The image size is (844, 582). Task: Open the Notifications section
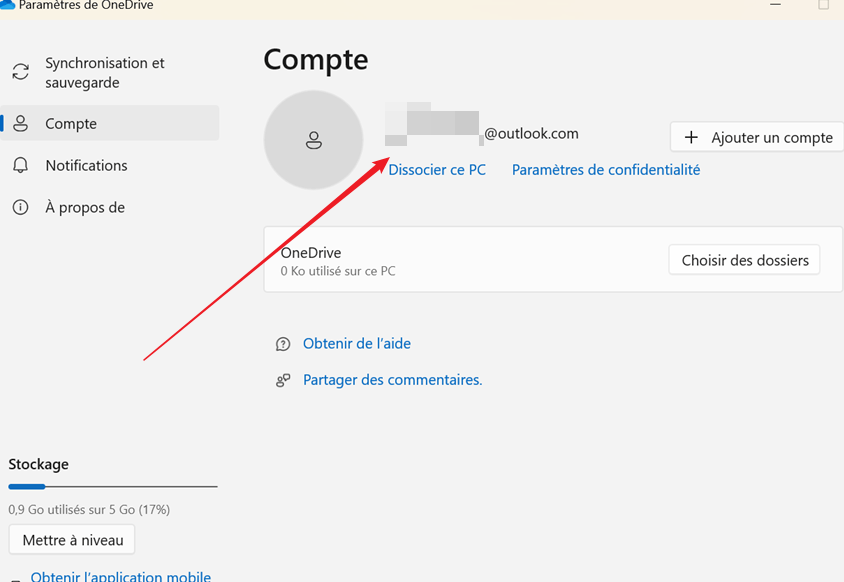(x=110, y=165)
